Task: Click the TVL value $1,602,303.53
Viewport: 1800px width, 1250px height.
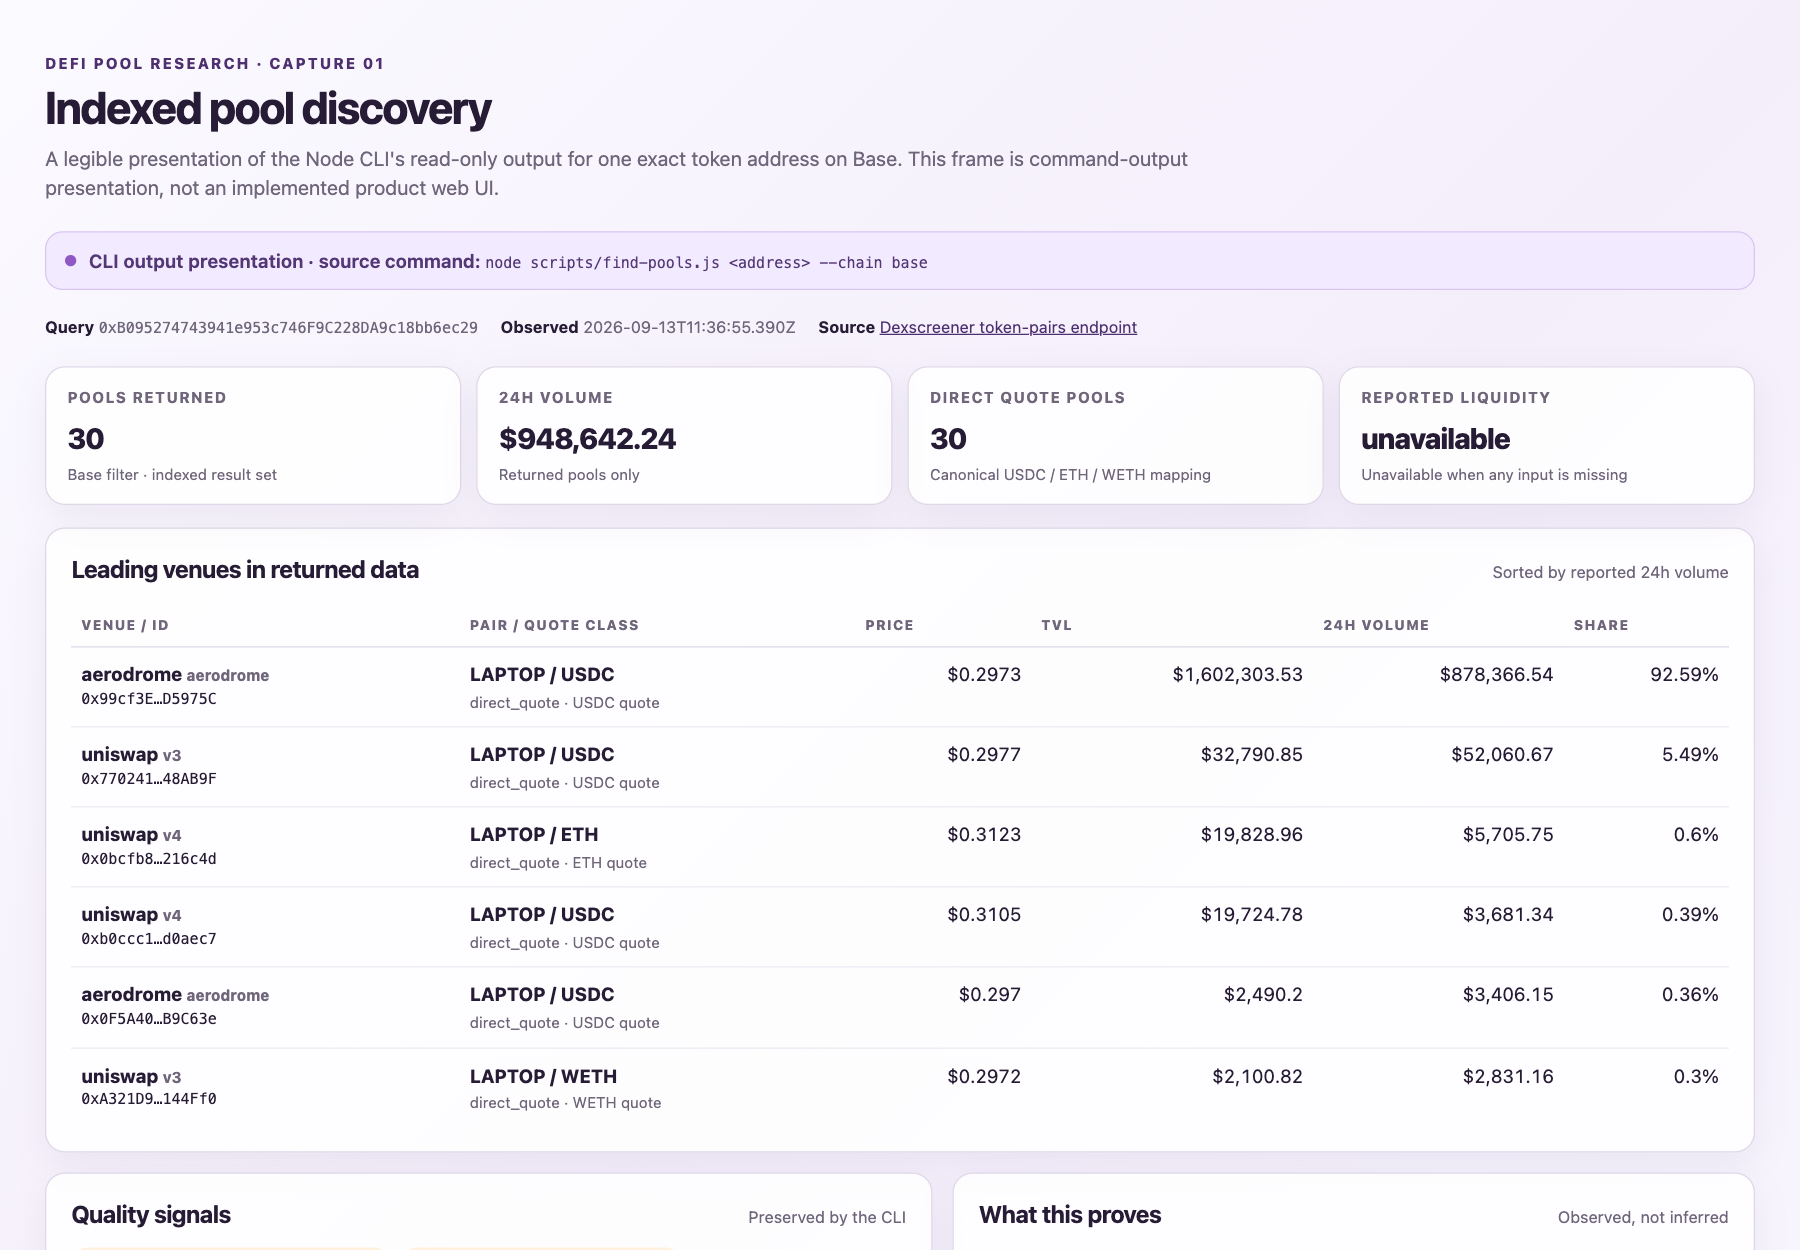Action: pyautogui.click(x=1237, y=674)
